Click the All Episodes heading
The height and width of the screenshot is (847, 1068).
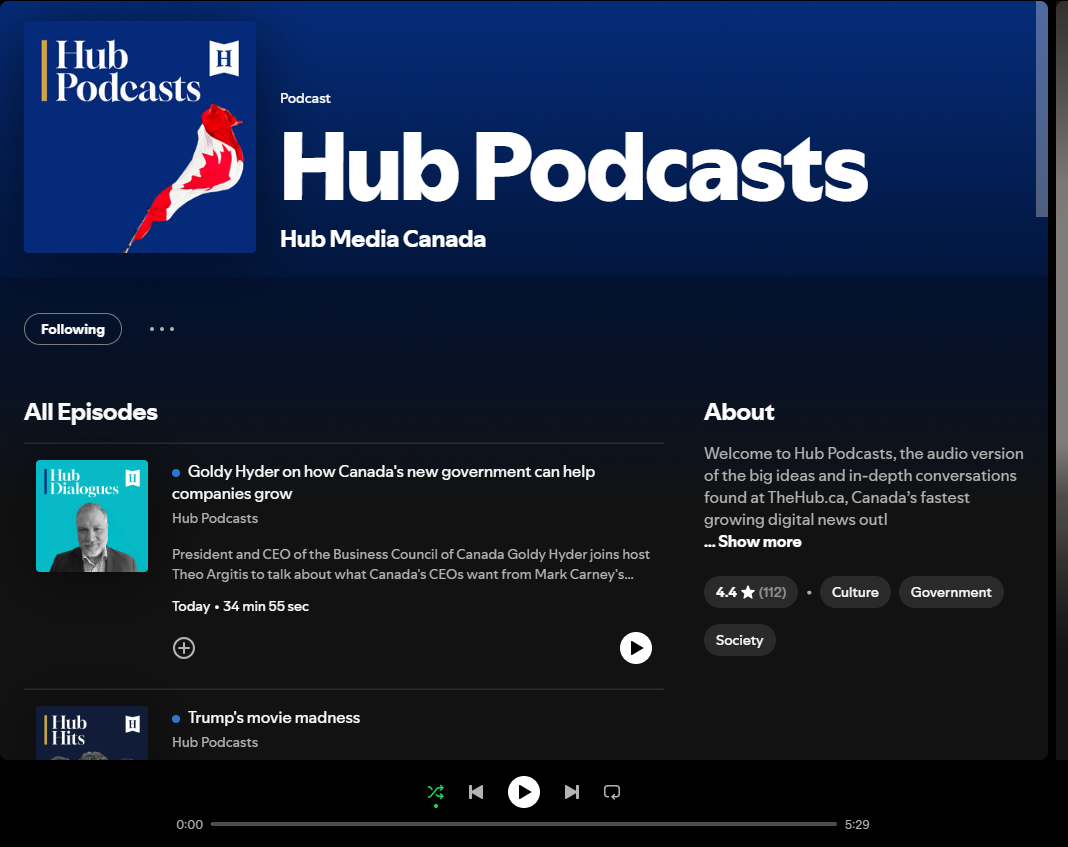coord(91,412)
